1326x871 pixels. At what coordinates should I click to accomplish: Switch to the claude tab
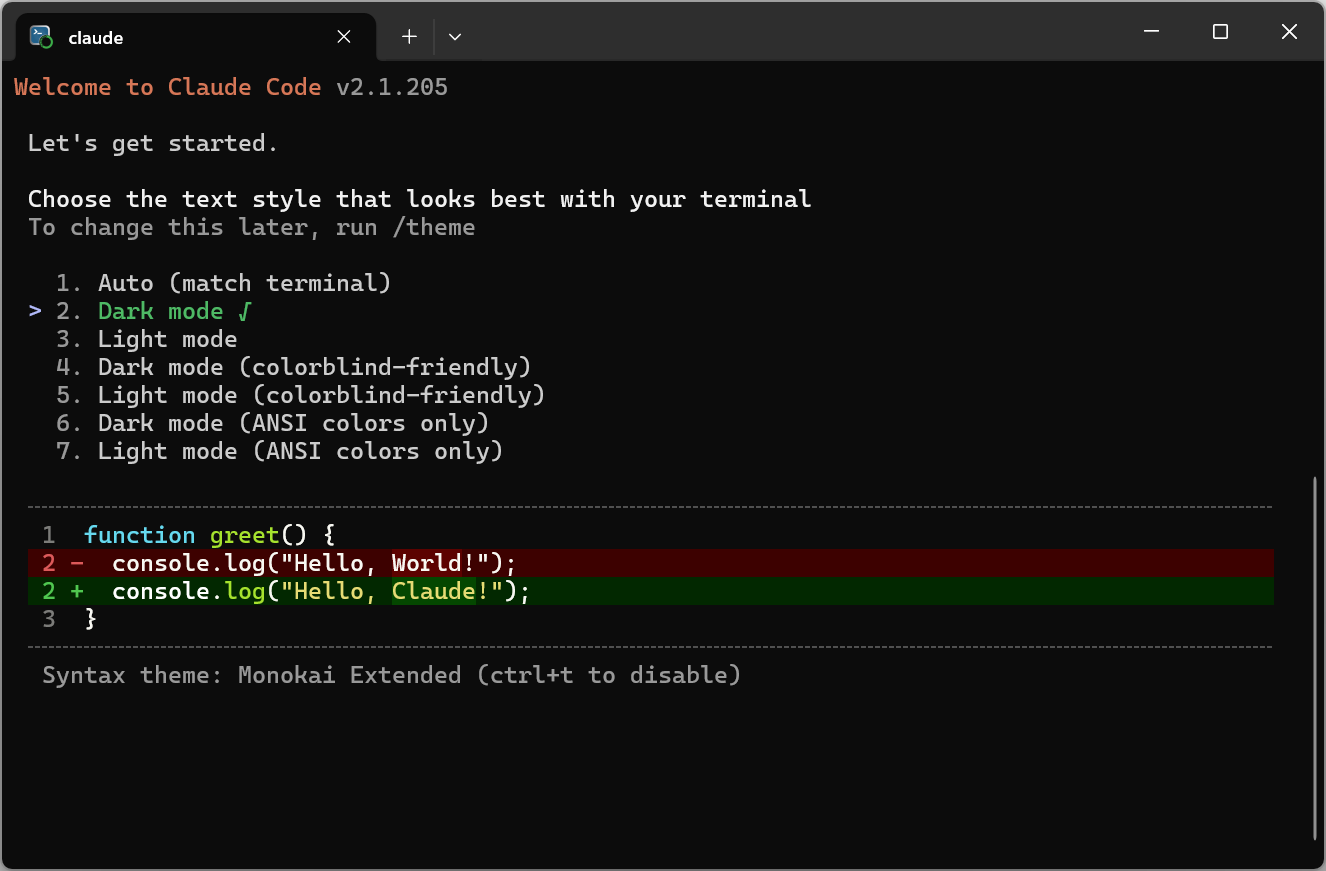(x=195, y=37)
